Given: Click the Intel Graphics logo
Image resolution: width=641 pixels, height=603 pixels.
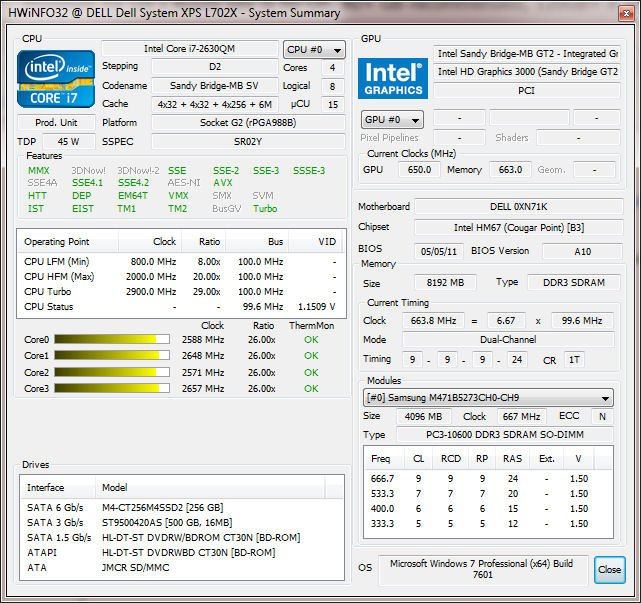Looking at the screenshot, I should tap(393, 78).
